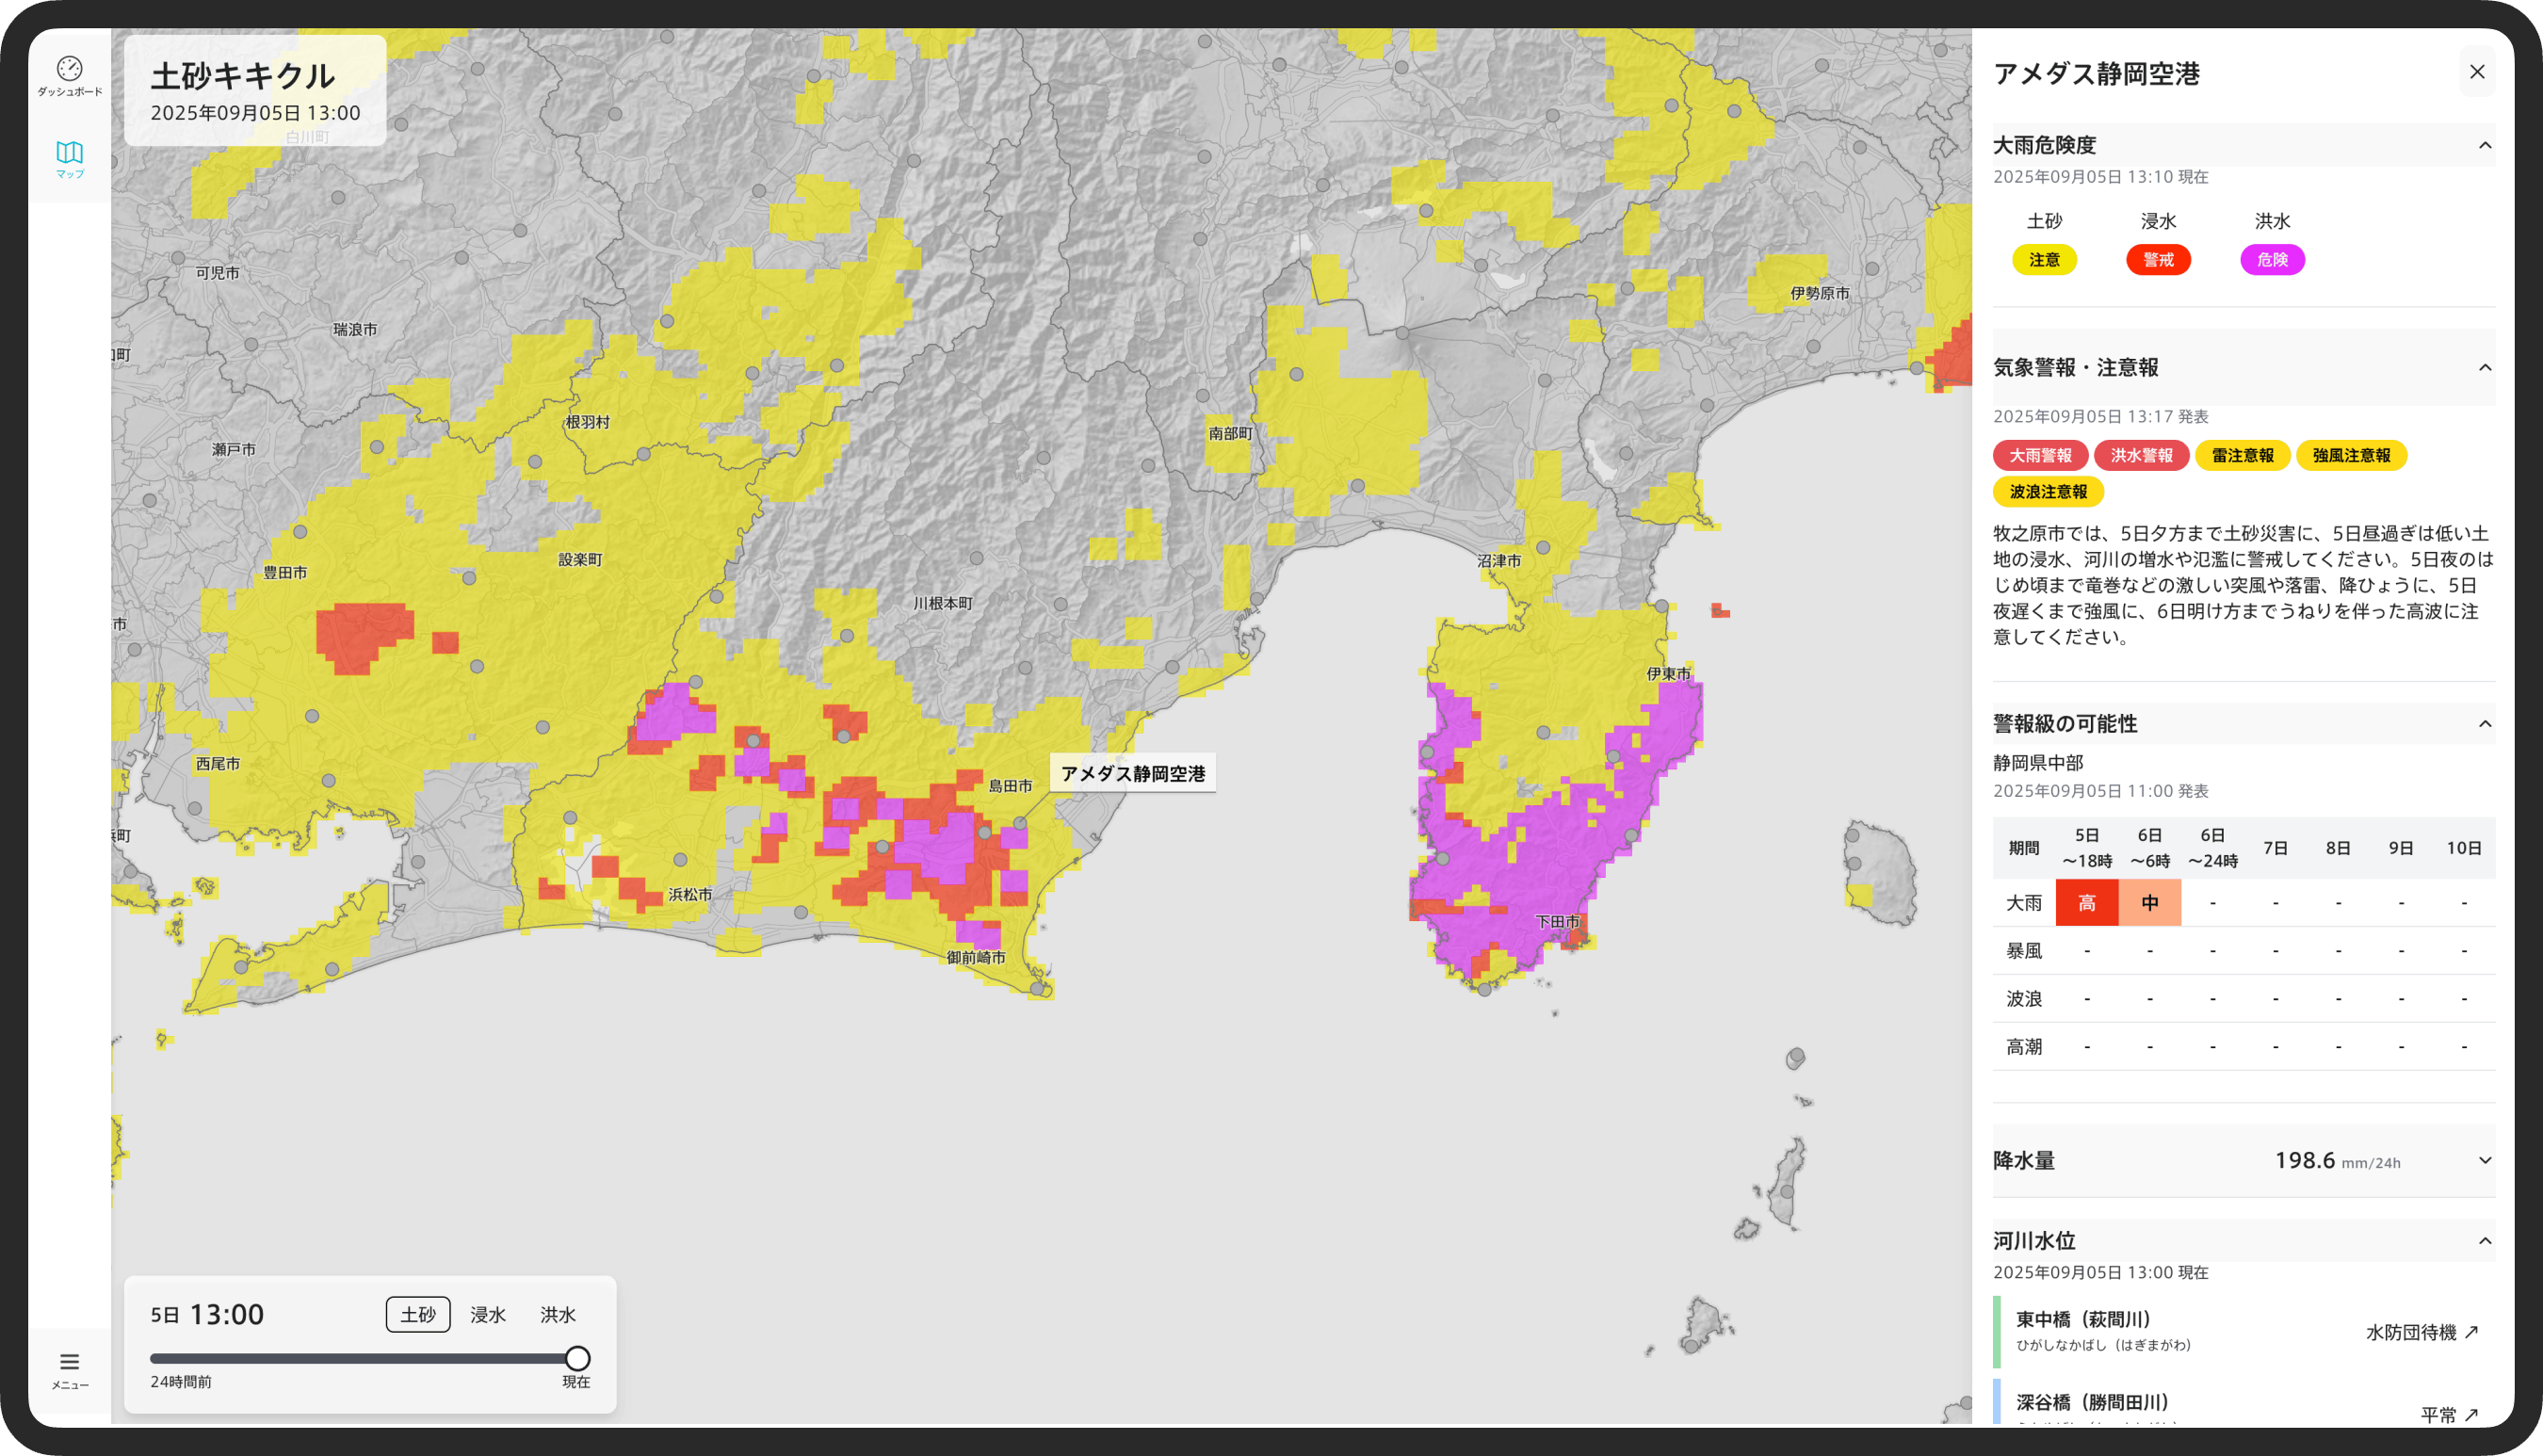Collapse the 警報級の可能性 section

2484,724
